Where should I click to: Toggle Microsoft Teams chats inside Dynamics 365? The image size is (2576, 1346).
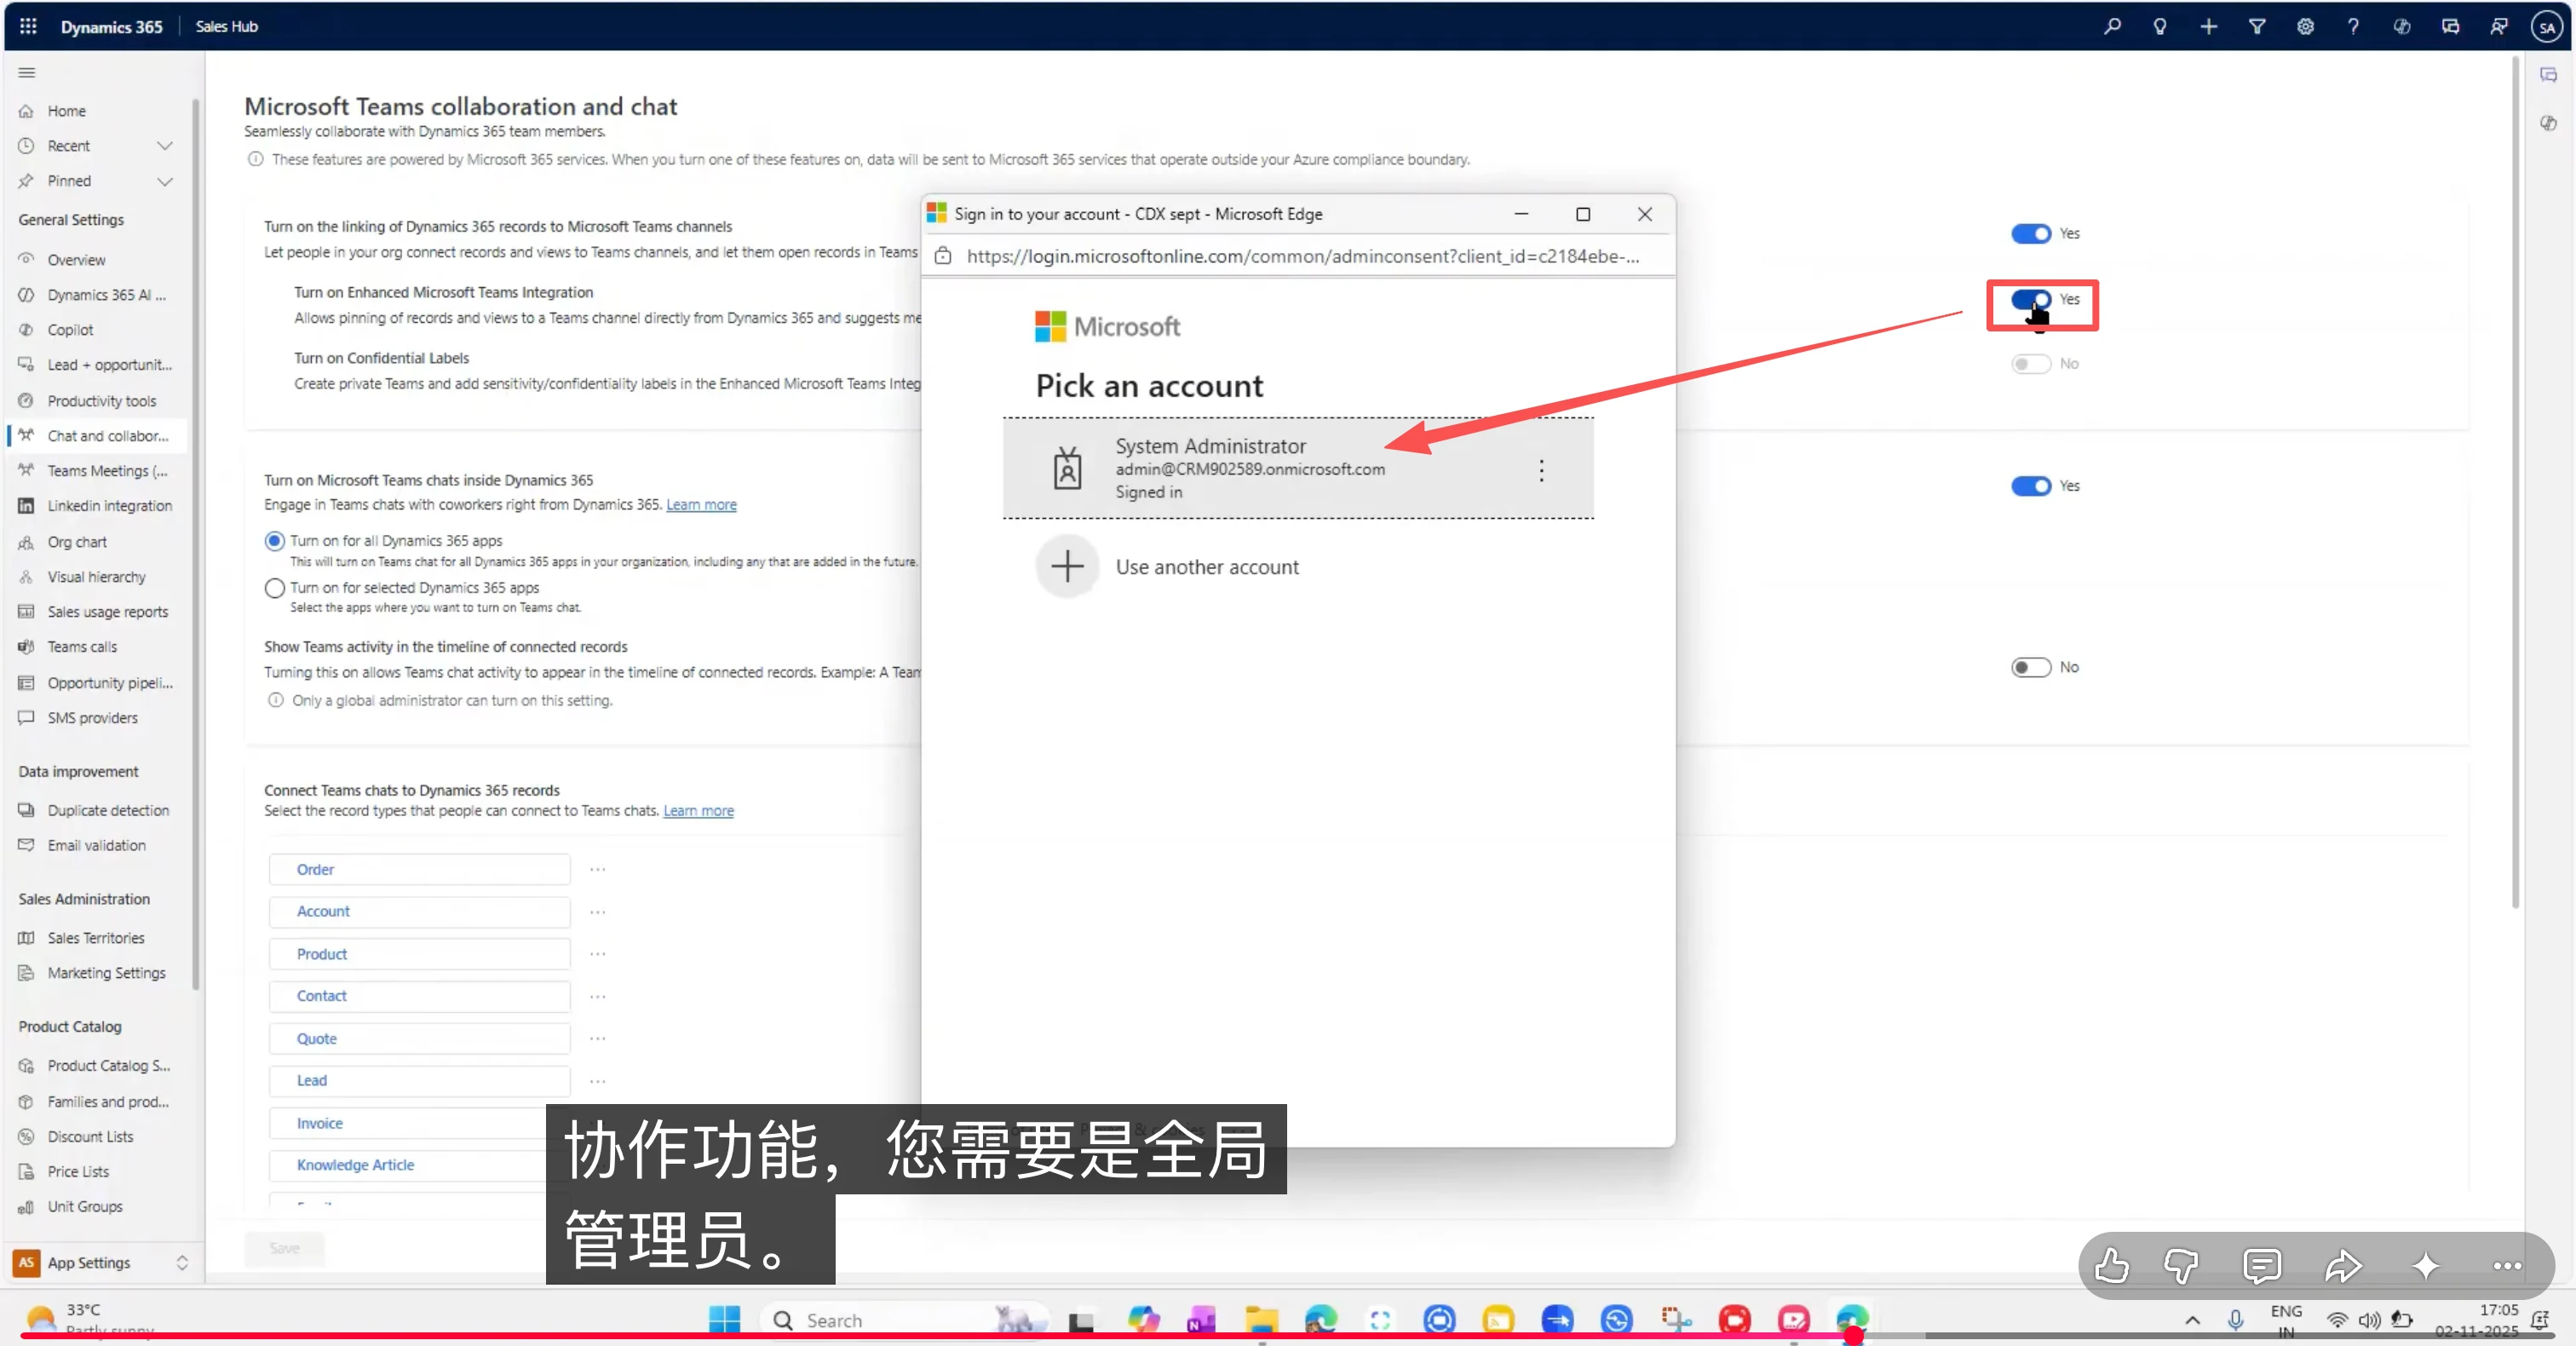tap(2030, 486)
